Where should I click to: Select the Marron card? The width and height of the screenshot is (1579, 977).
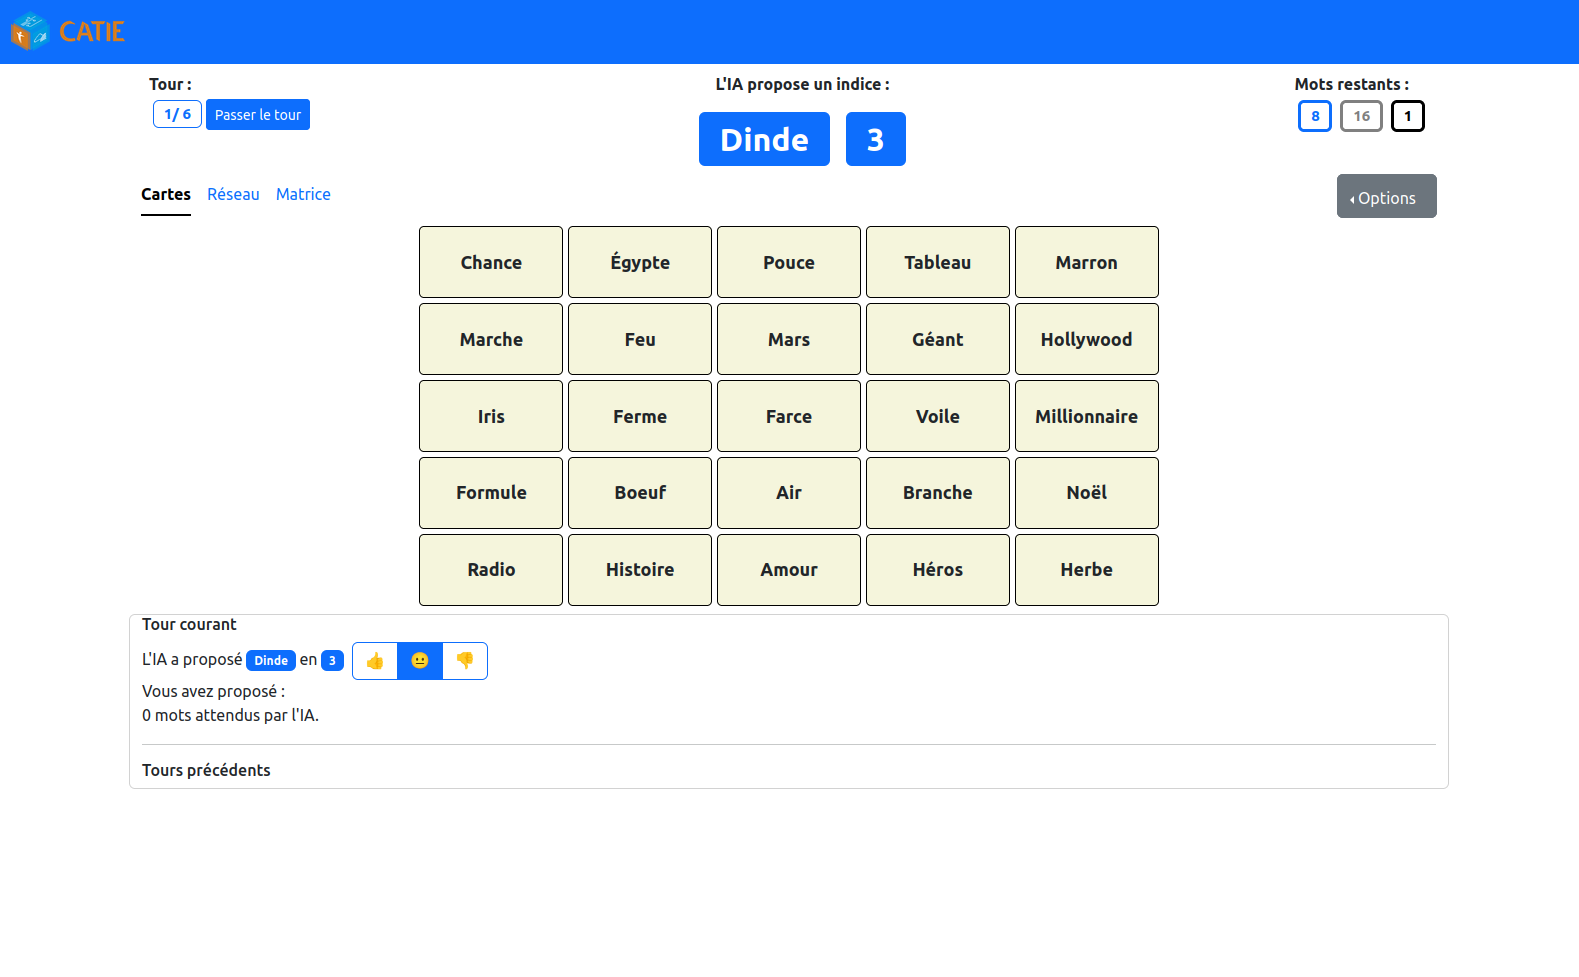coord(1087,262)
